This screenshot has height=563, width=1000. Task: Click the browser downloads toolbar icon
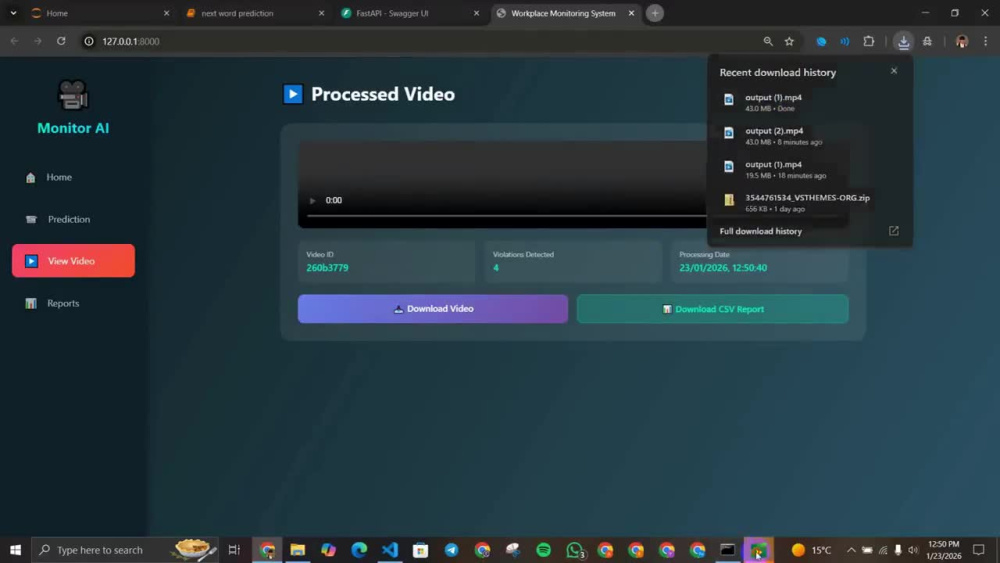903,41
